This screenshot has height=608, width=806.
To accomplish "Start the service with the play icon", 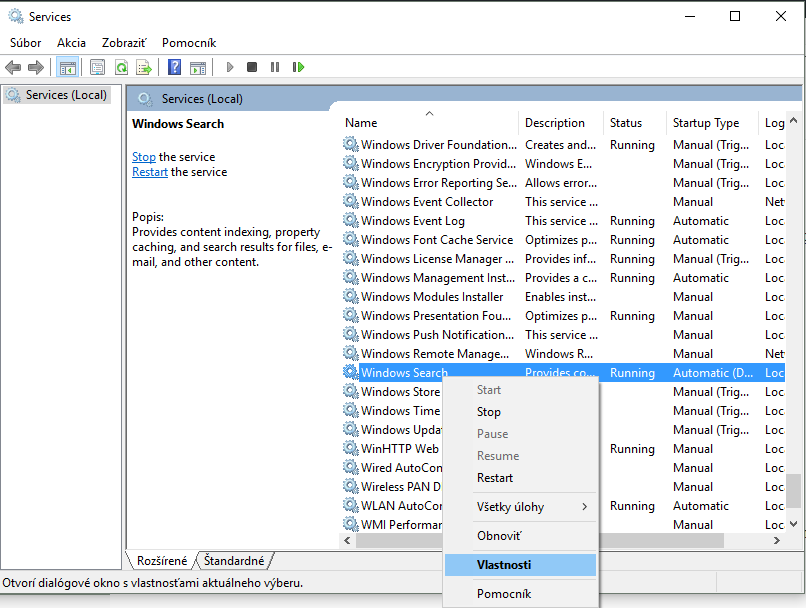I will coord(230,67).
